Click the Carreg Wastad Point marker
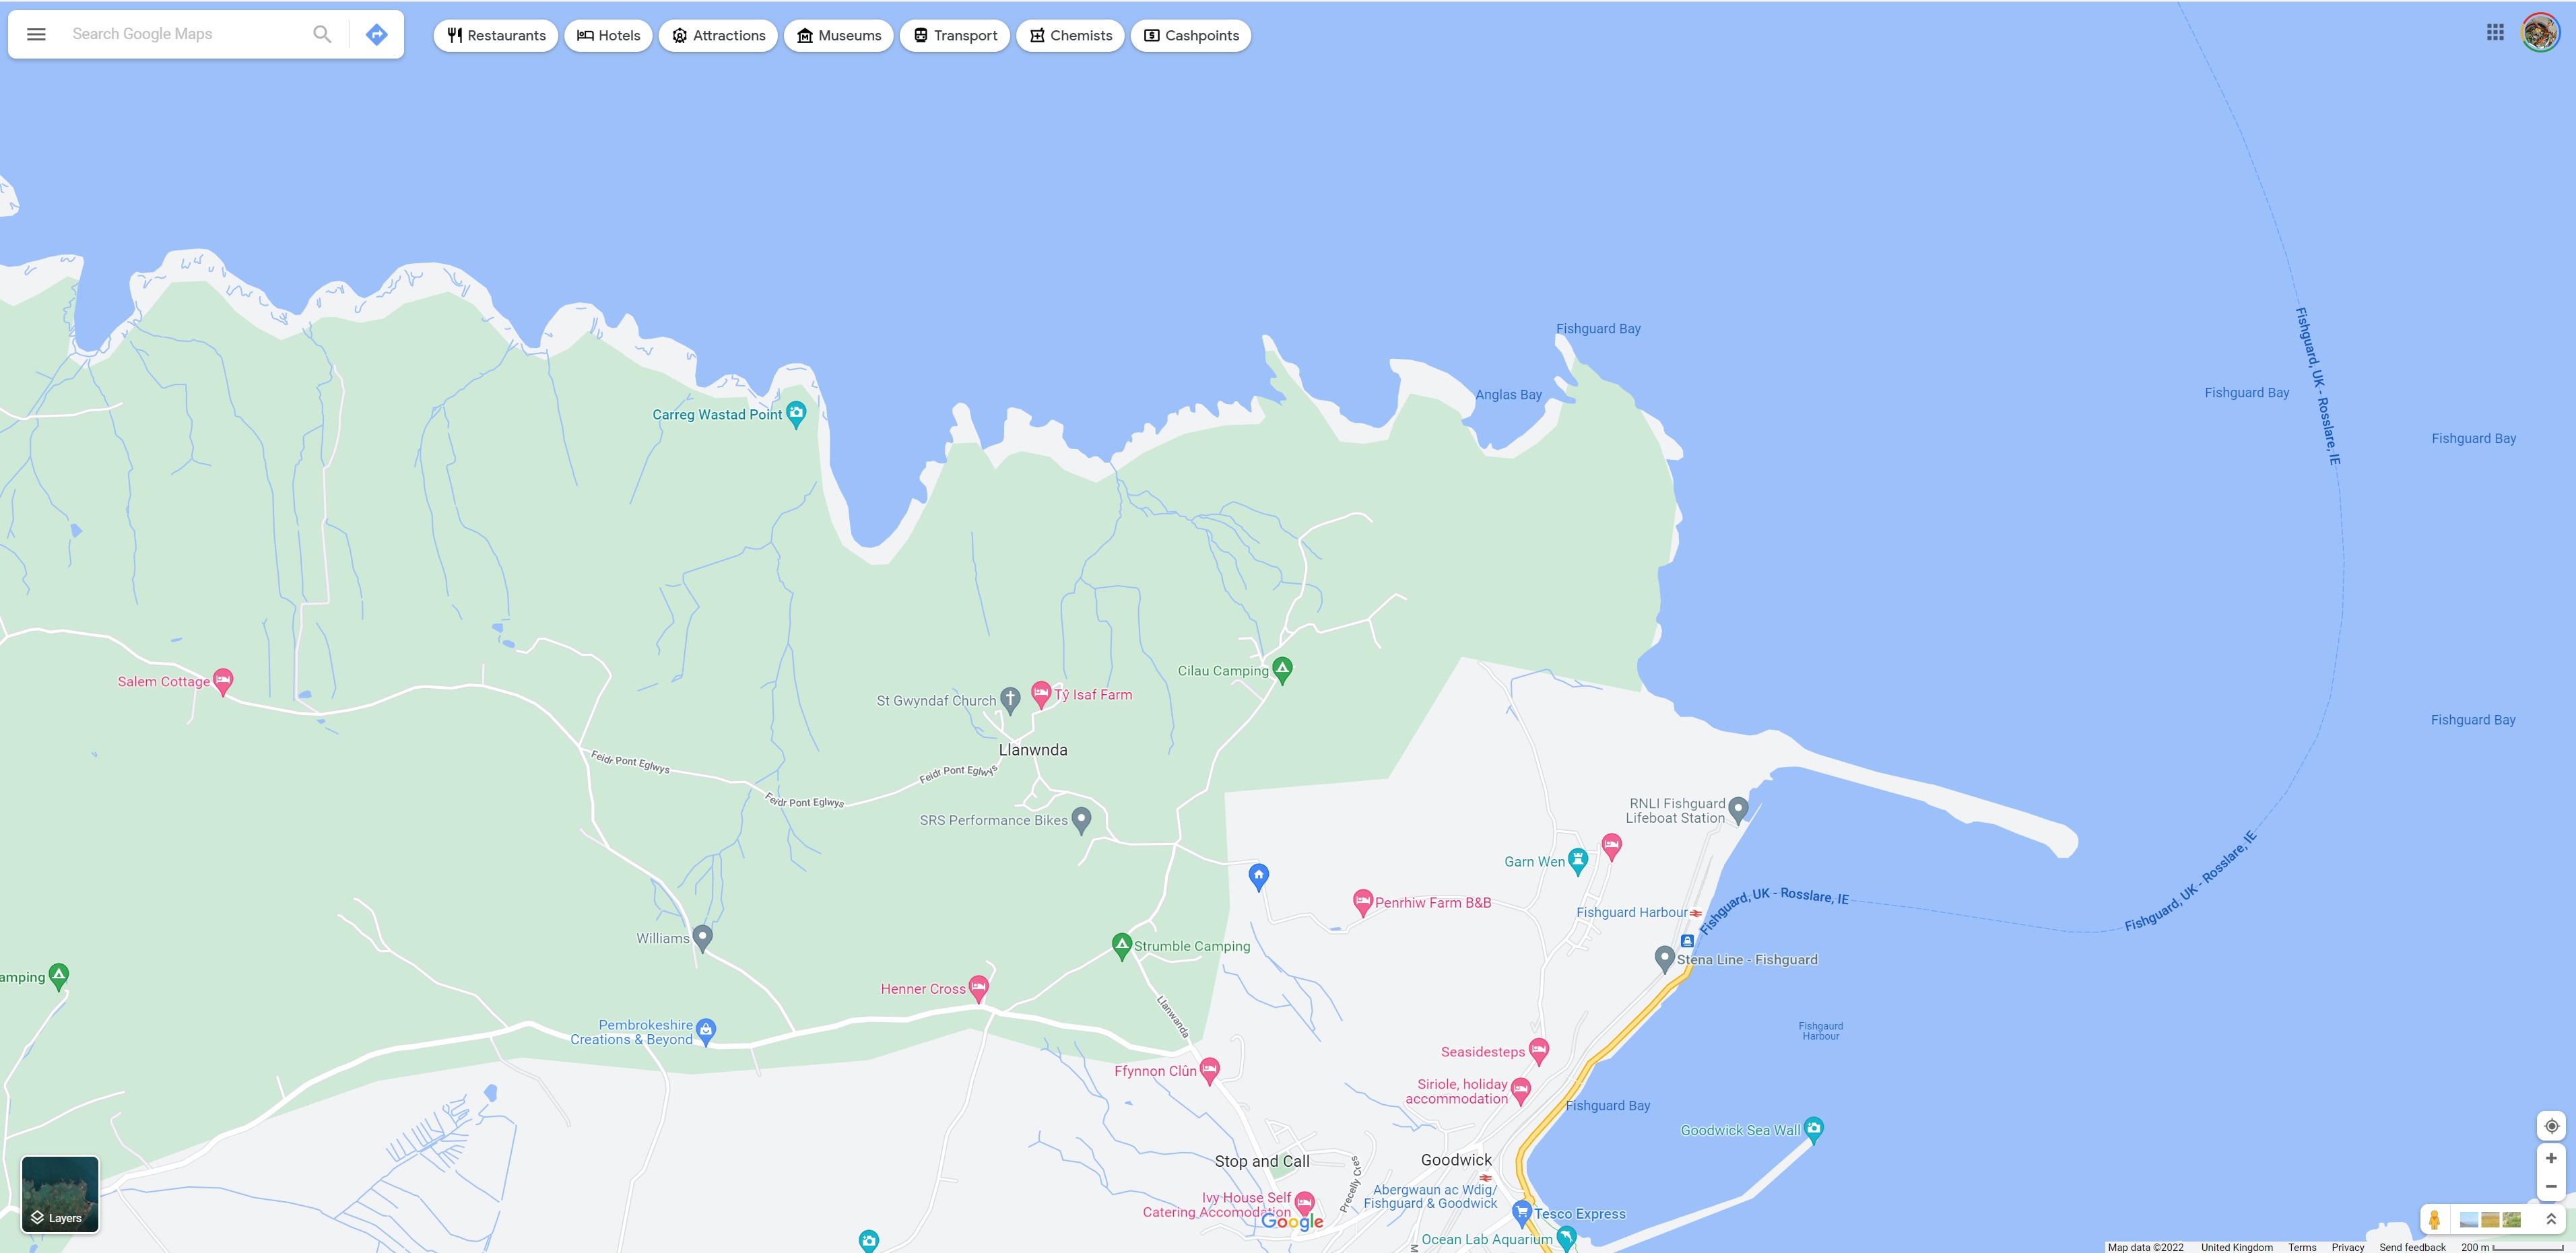Screen dimensions: 2576x1253 [796, 412]
